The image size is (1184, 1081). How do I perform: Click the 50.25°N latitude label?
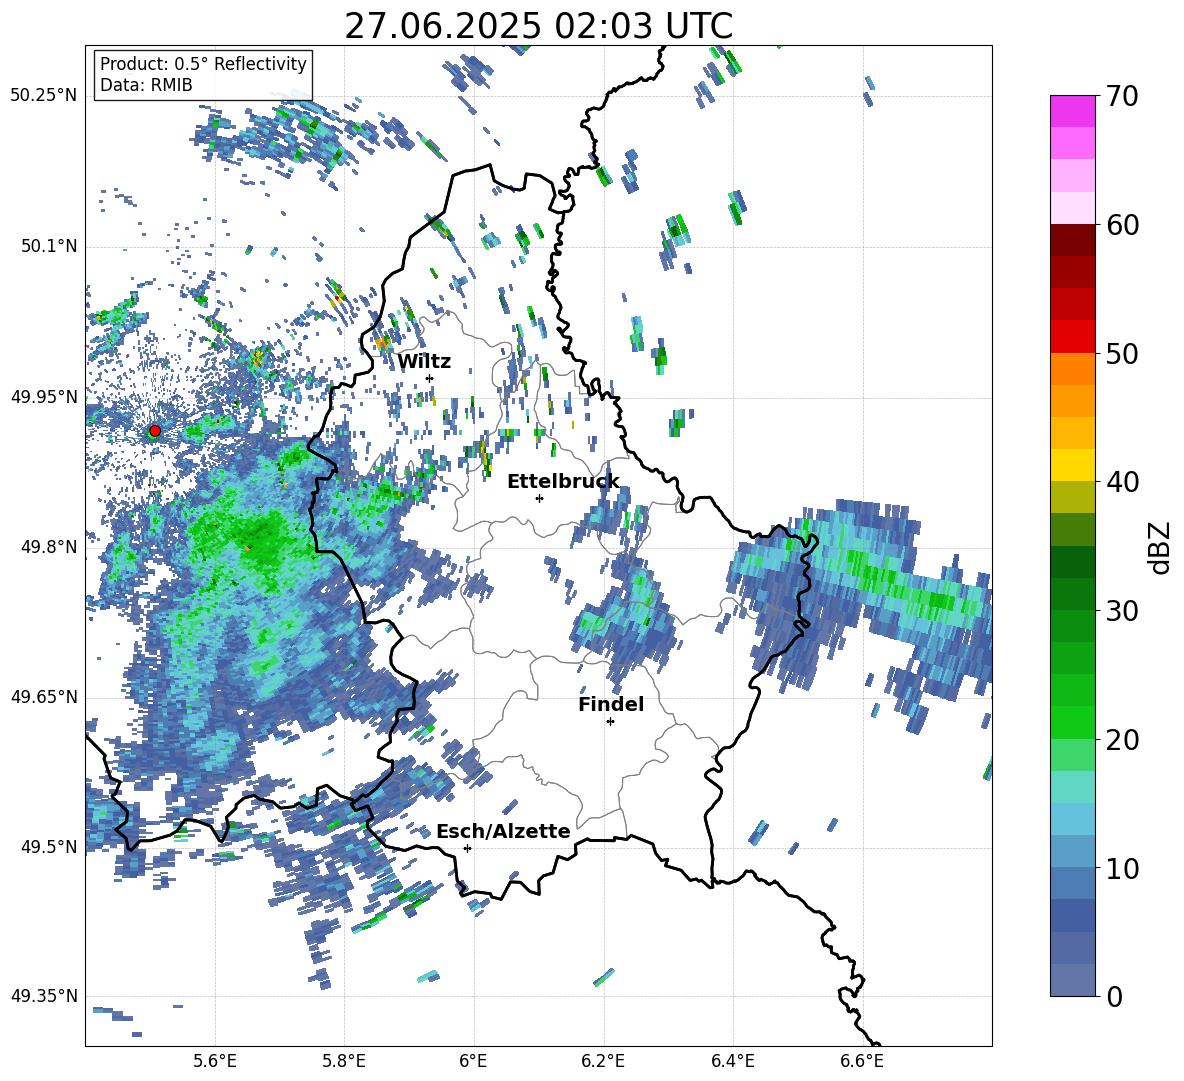[x=44, y=95]
